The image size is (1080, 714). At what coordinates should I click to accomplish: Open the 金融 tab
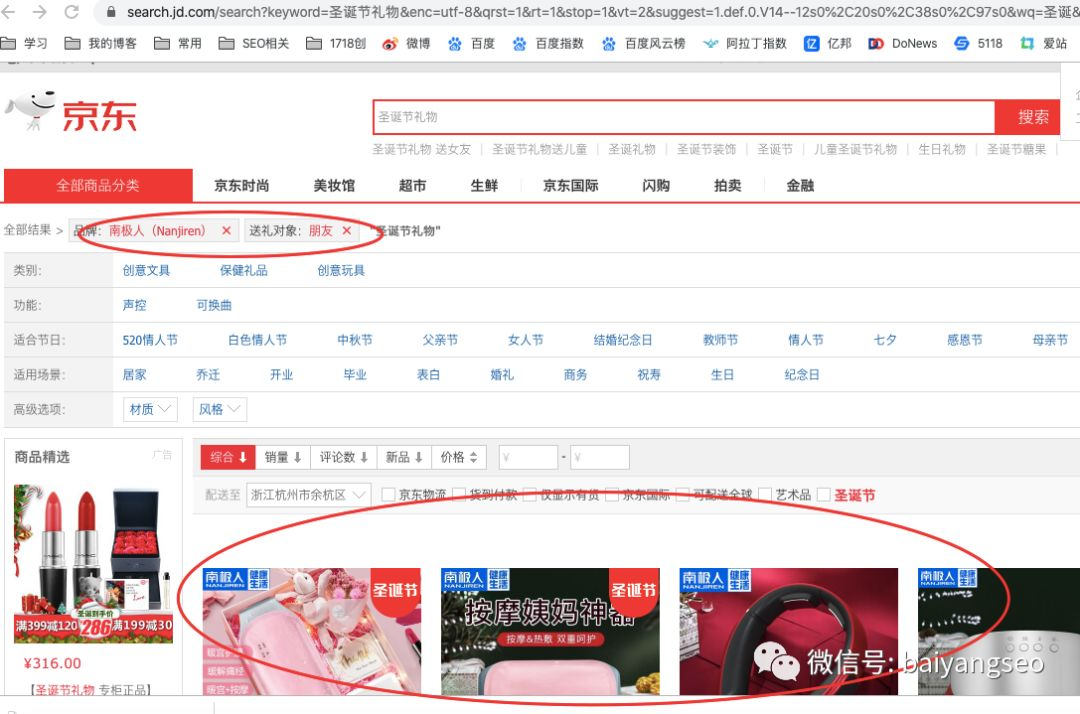click(800, 185)
